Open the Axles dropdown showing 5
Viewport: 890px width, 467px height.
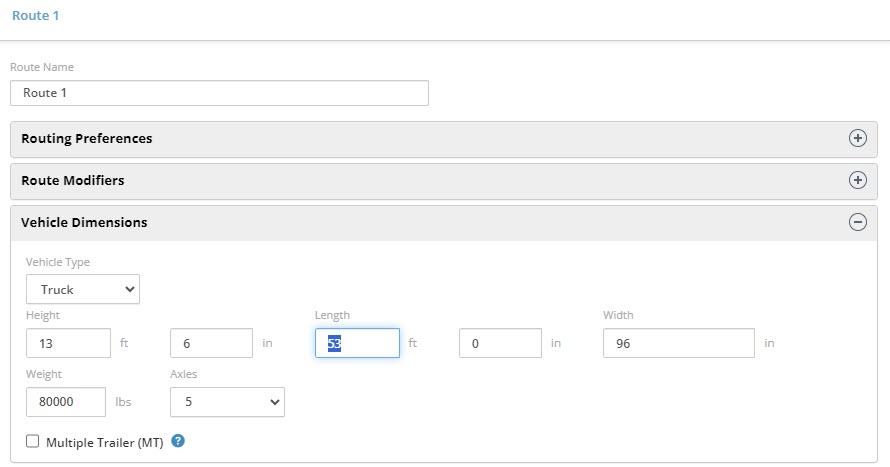point(227,402)
